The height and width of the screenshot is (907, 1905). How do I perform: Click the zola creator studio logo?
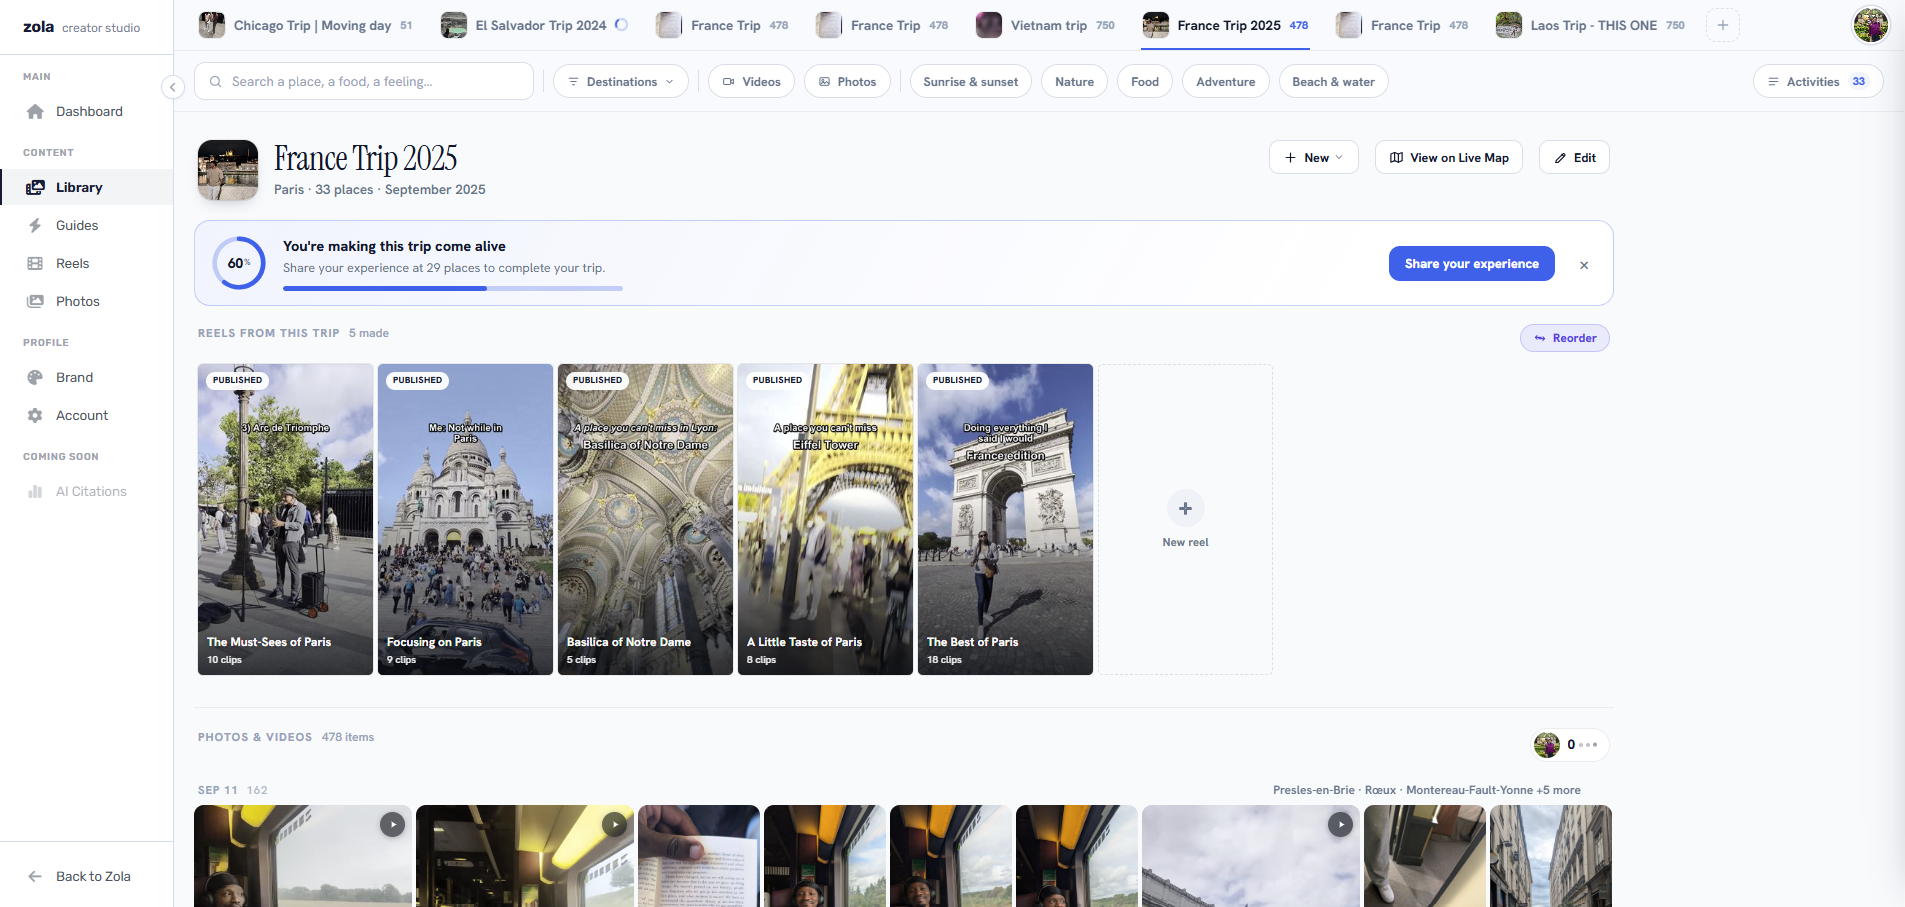point(82,27)
